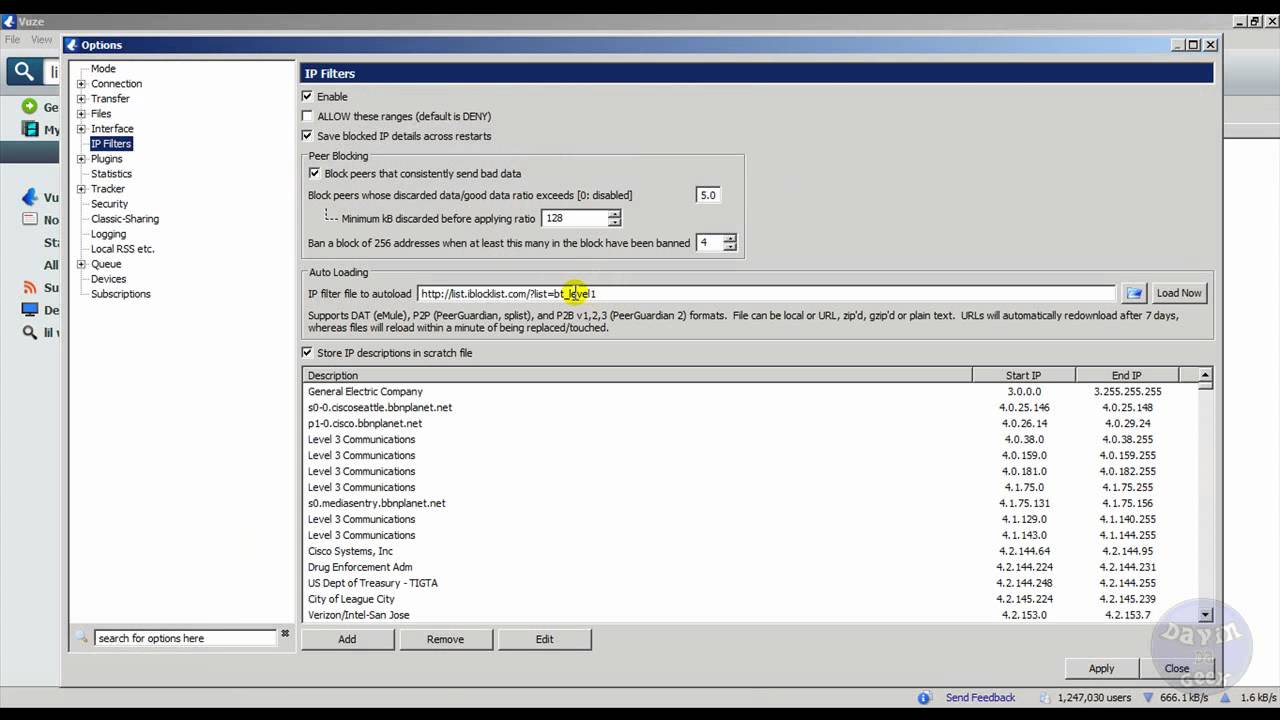Select Classic-Sharing in the options tree
This screenshot has height=720, width=1280.
(x=125, y=219)
